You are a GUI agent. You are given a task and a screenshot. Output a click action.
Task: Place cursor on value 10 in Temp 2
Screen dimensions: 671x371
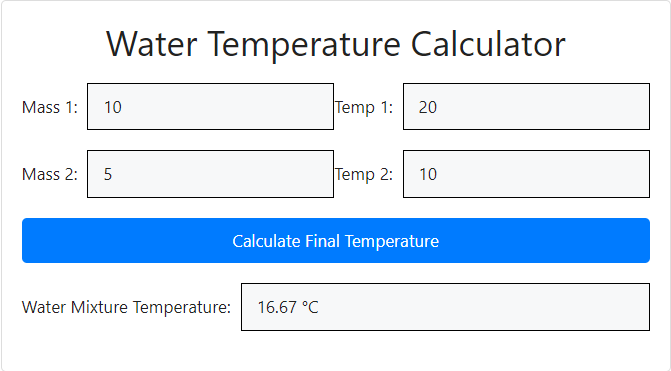428,174
